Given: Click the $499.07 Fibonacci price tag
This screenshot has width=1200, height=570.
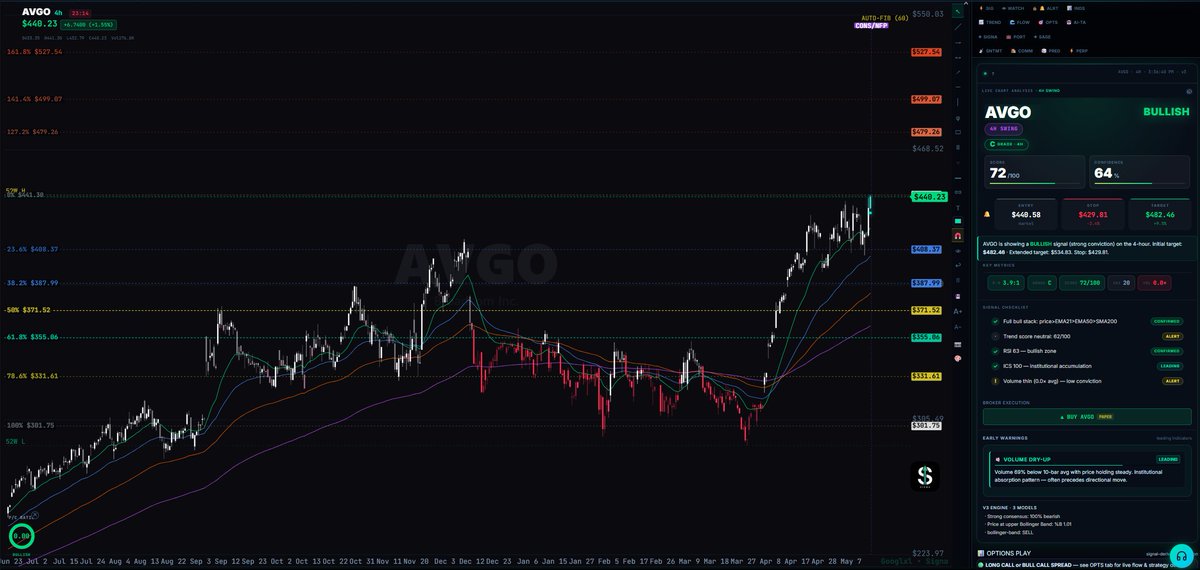Looking at the screenshot, I should pyautogui.click(x=927, y=99).
